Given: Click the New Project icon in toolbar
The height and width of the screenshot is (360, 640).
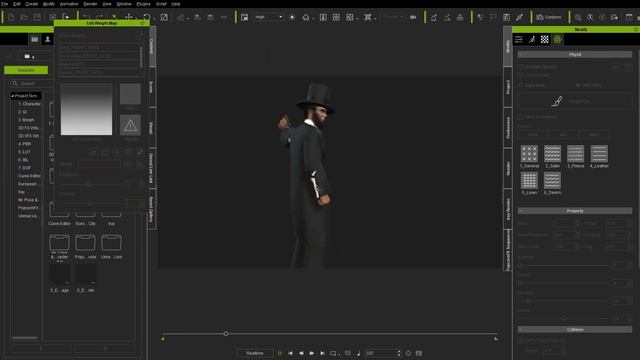Looking at the screenshot, I should (11, 17).
